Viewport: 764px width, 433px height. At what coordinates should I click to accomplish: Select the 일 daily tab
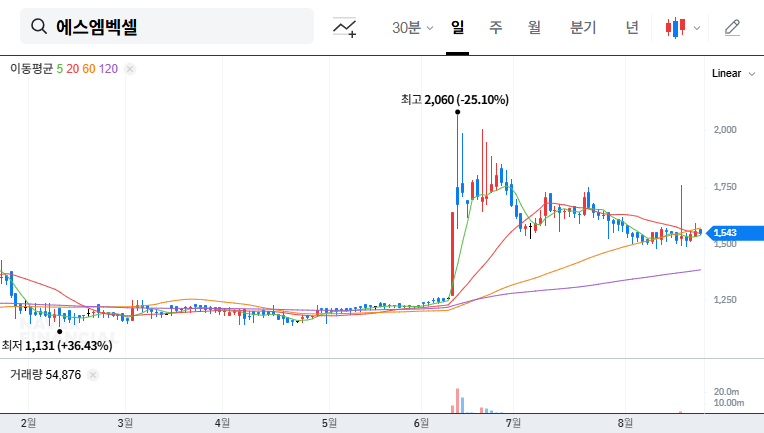458,27
